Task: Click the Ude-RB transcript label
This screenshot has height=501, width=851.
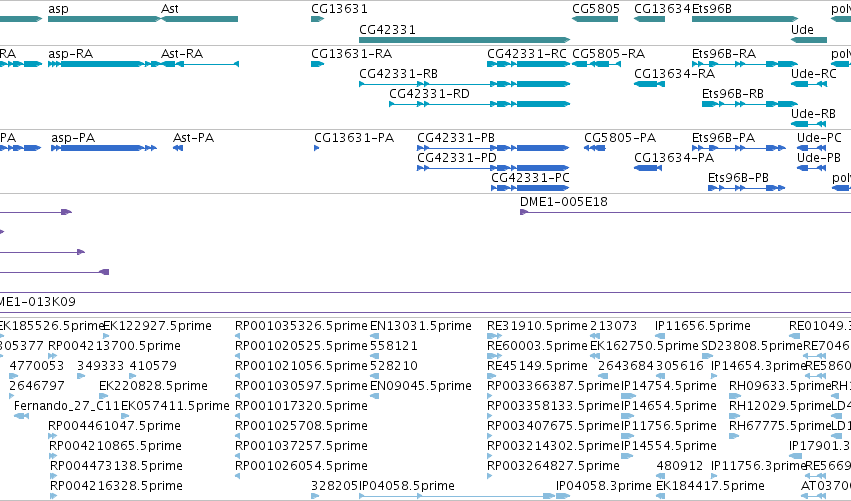Action: (813, 114)
